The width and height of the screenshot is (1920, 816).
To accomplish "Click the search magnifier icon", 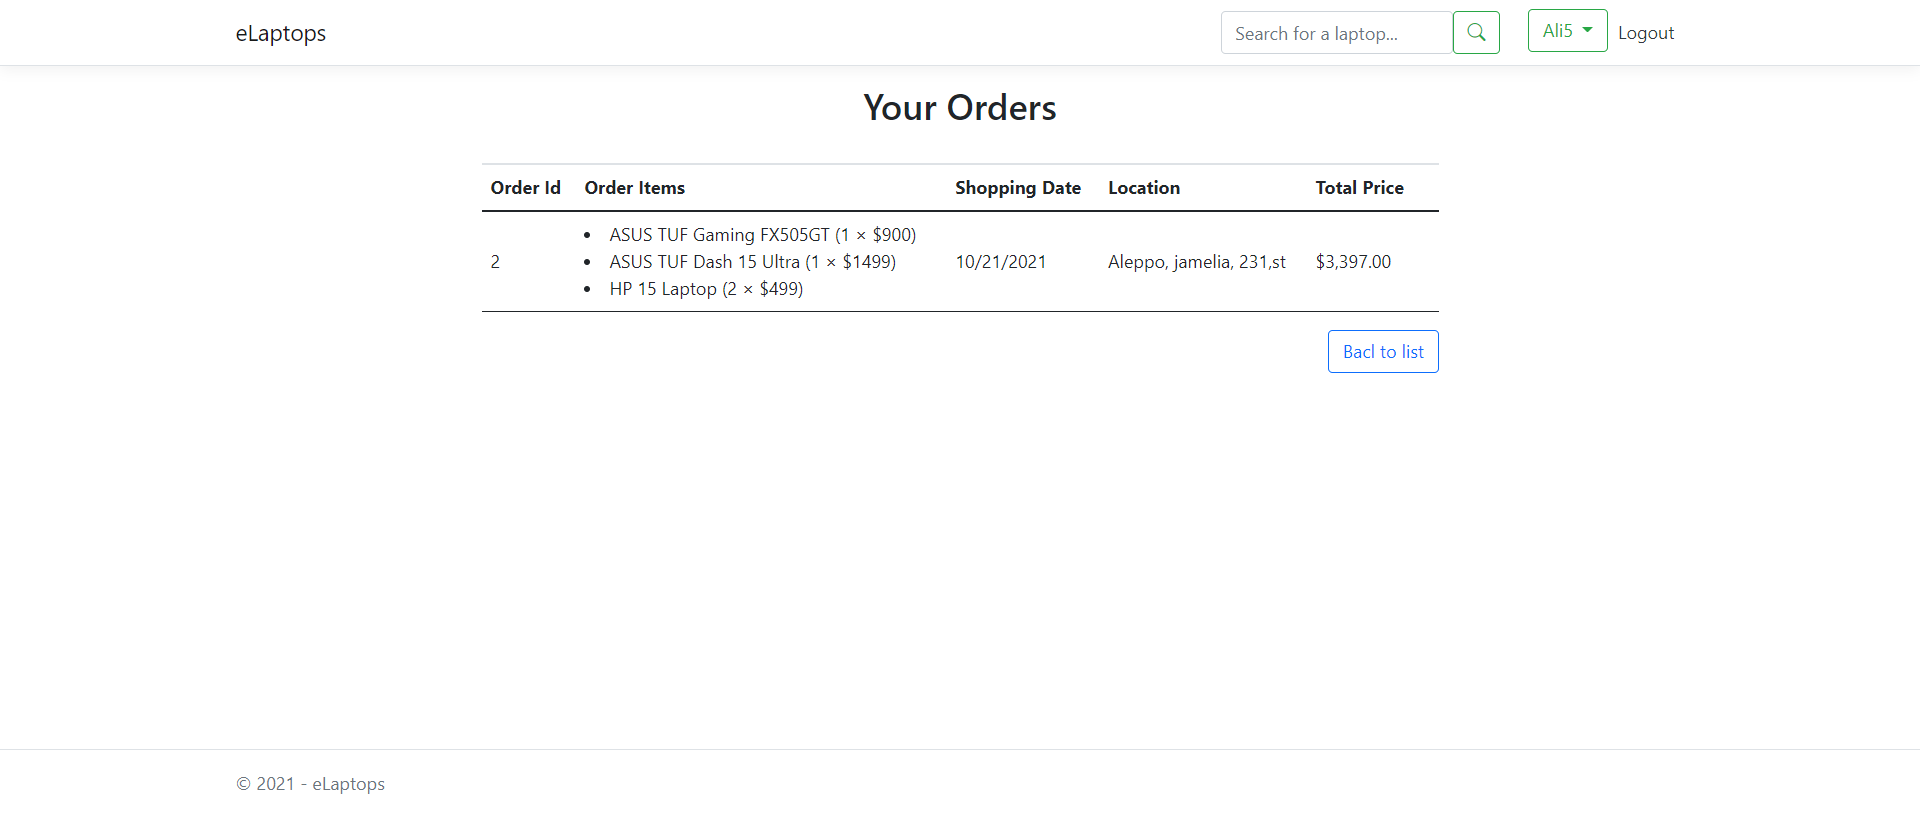I will point(1476,32).
